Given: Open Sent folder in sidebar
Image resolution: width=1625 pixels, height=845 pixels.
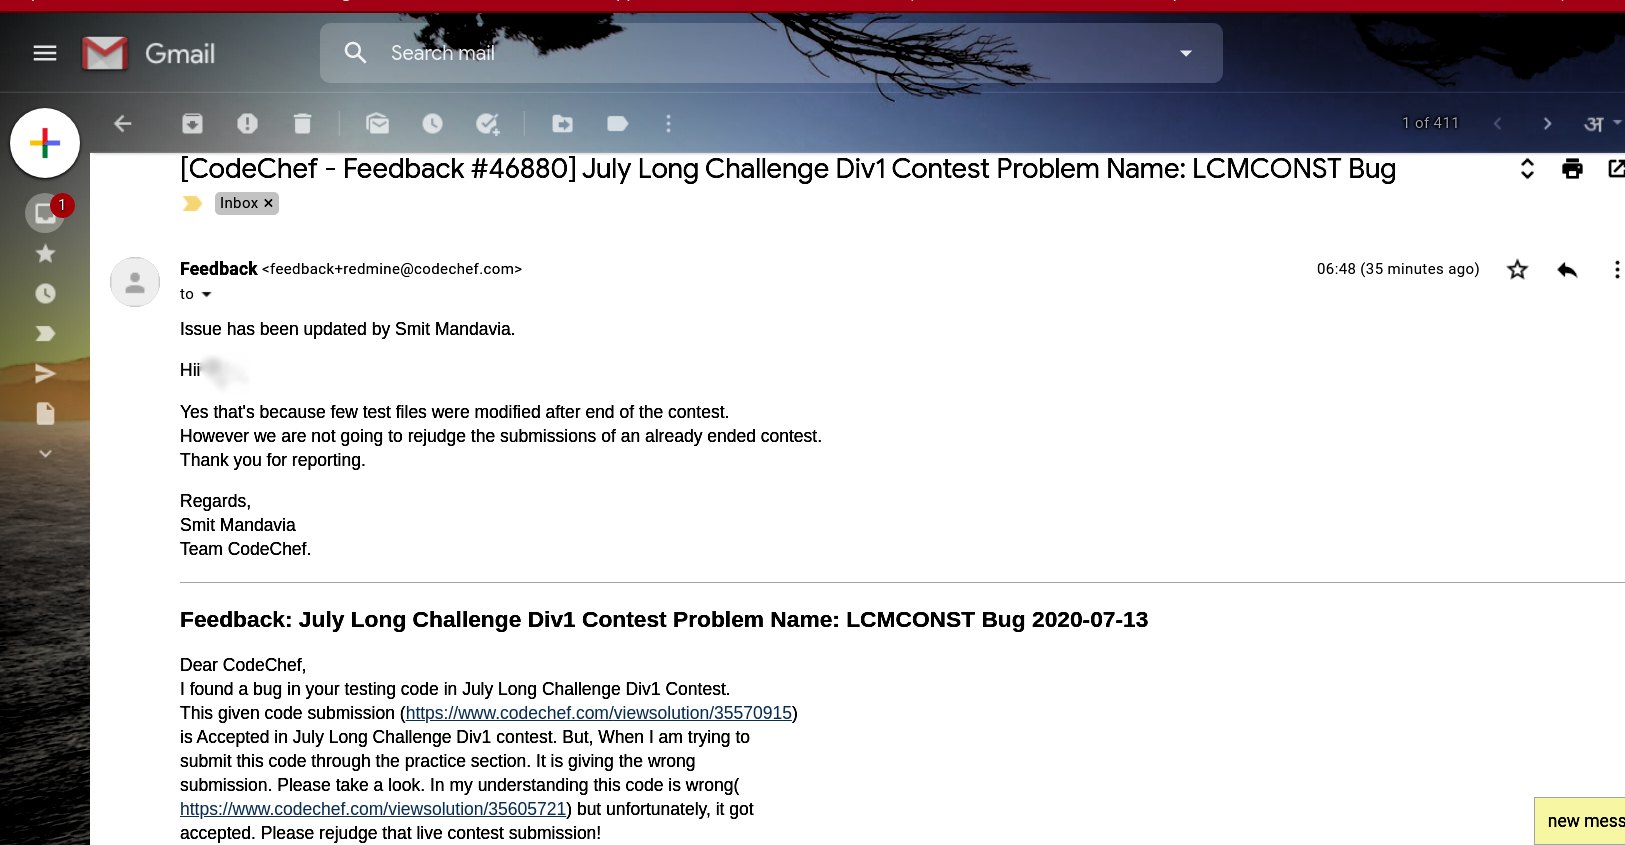Looking at the screenshot, I should point(45,374).
